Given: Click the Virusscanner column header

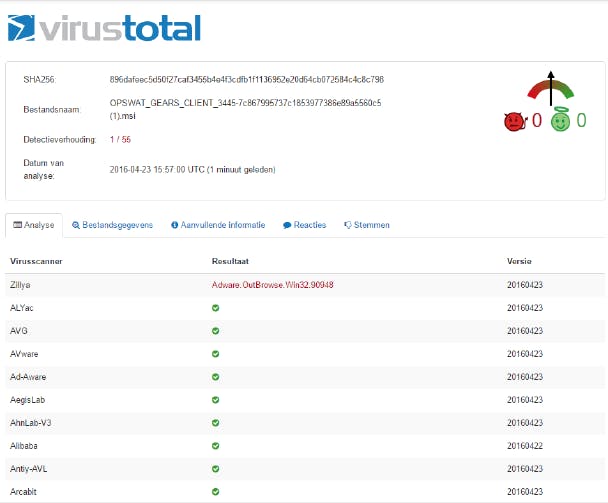Looking at the screenshot, I should (x=36, y=261).
